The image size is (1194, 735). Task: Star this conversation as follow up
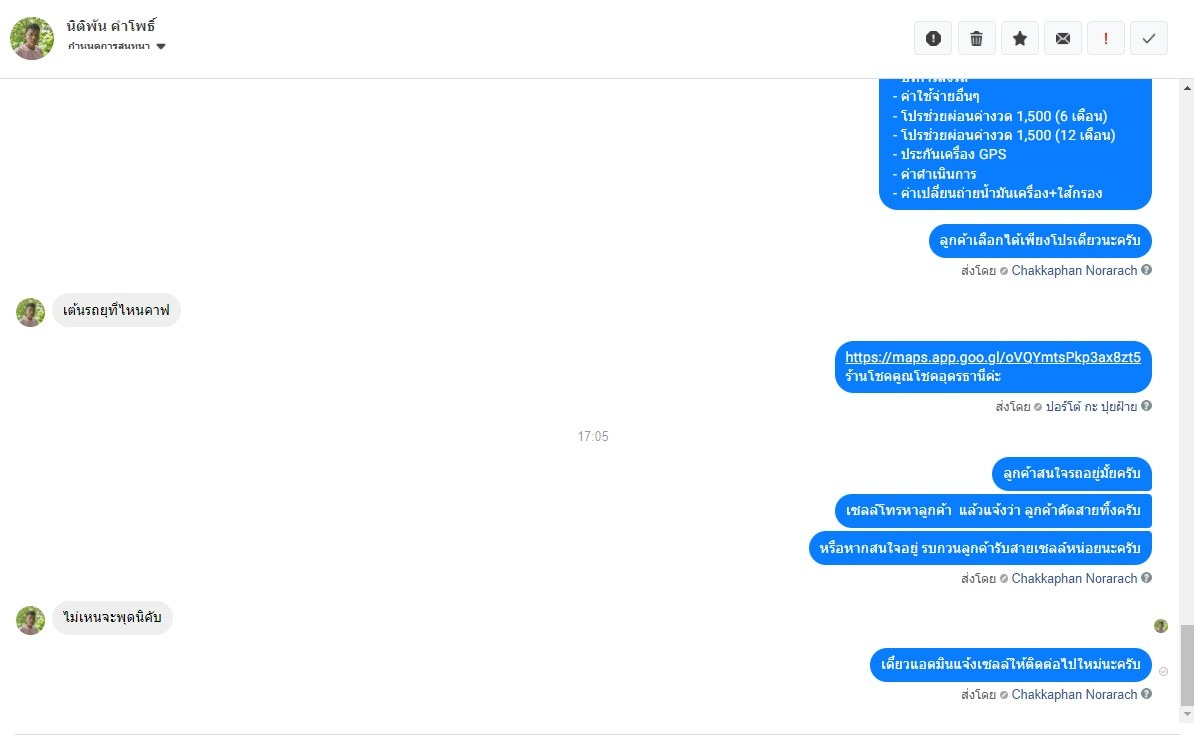point(1020,38)
